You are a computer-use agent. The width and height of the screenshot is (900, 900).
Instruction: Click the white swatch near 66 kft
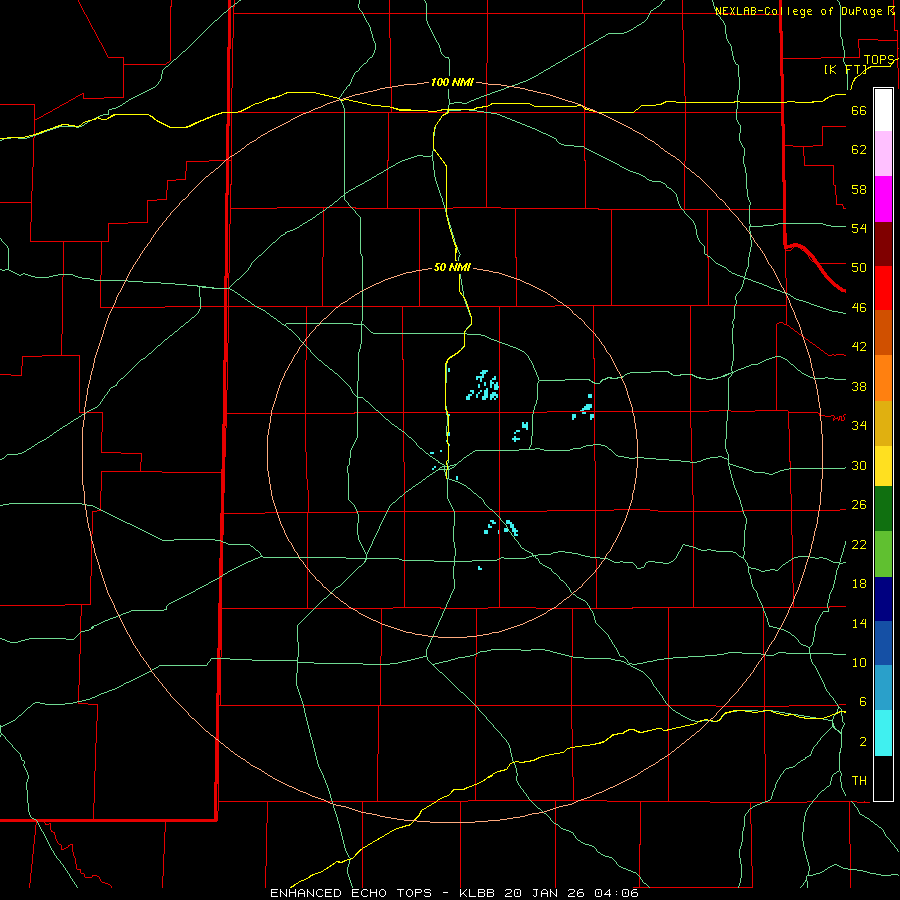(x=883, y=110)
